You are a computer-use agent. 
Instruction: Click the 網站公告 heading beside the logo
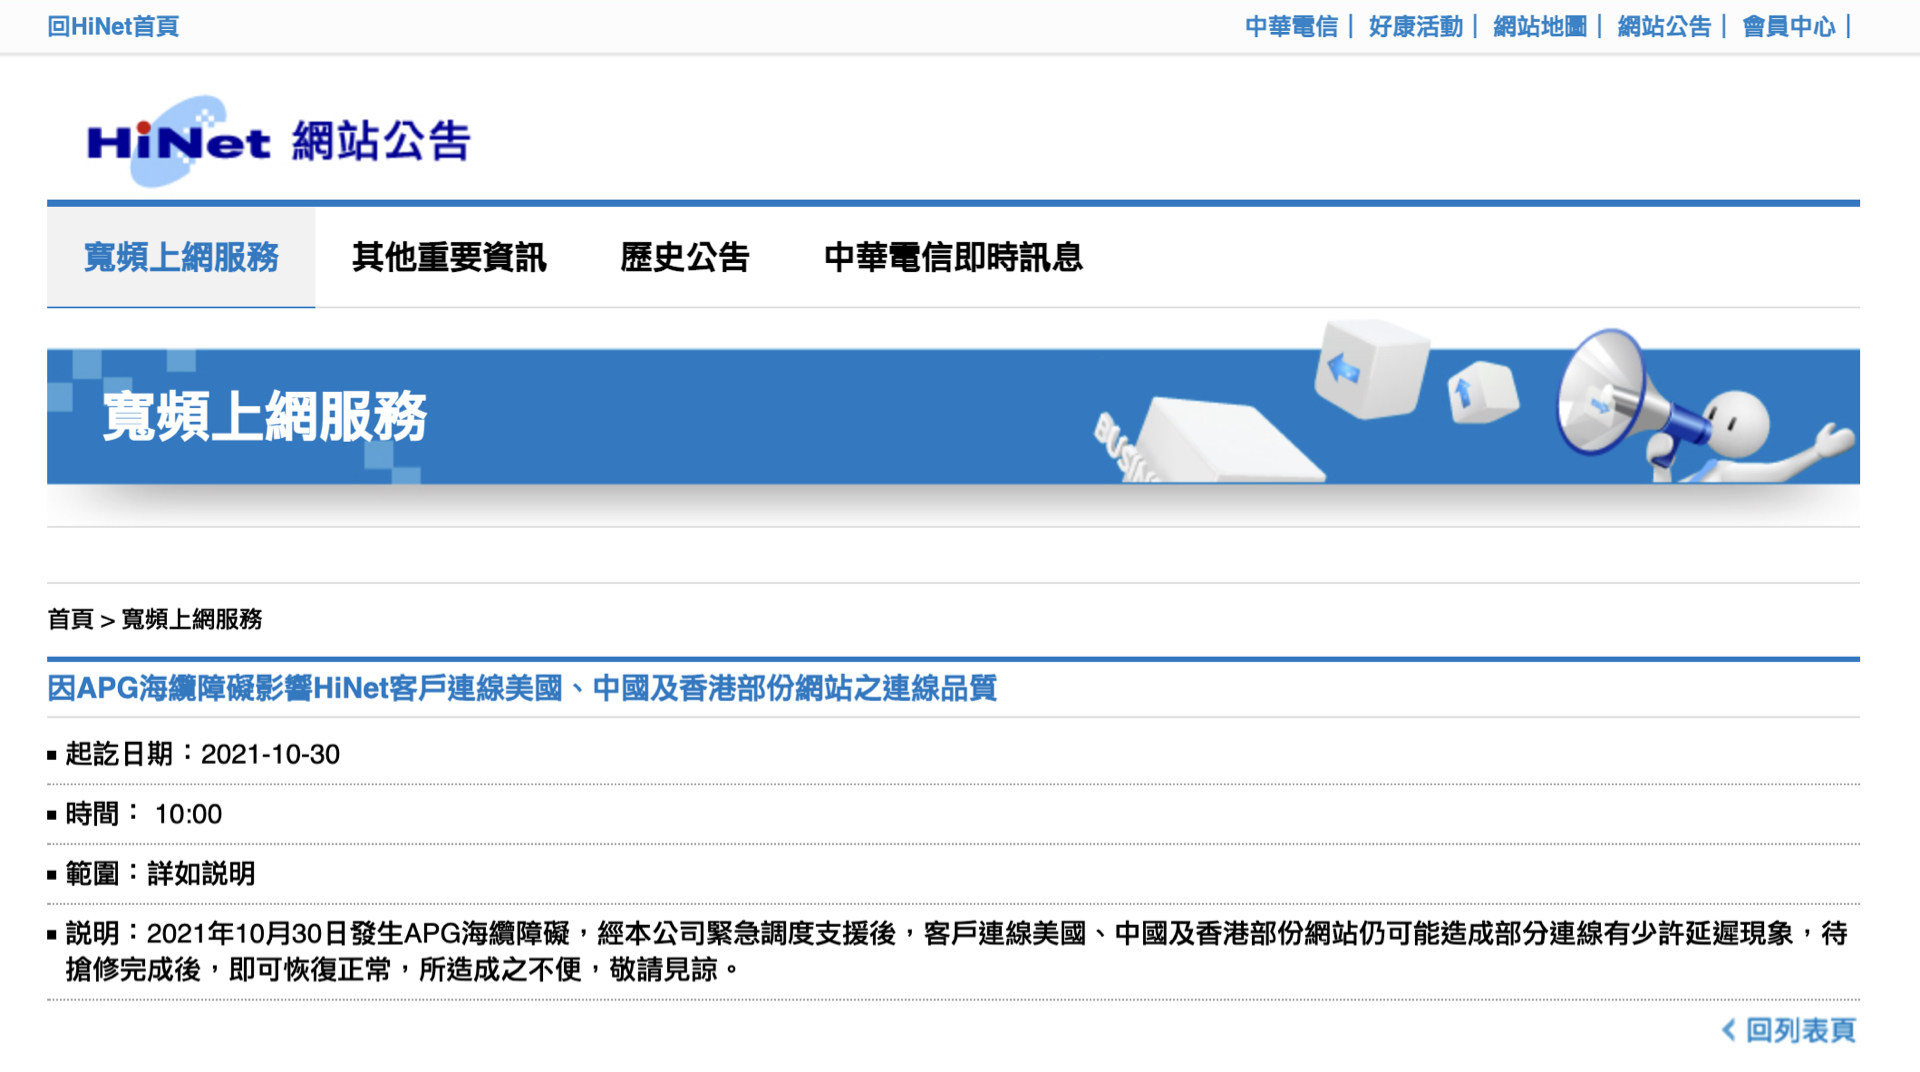pos(381,141)
